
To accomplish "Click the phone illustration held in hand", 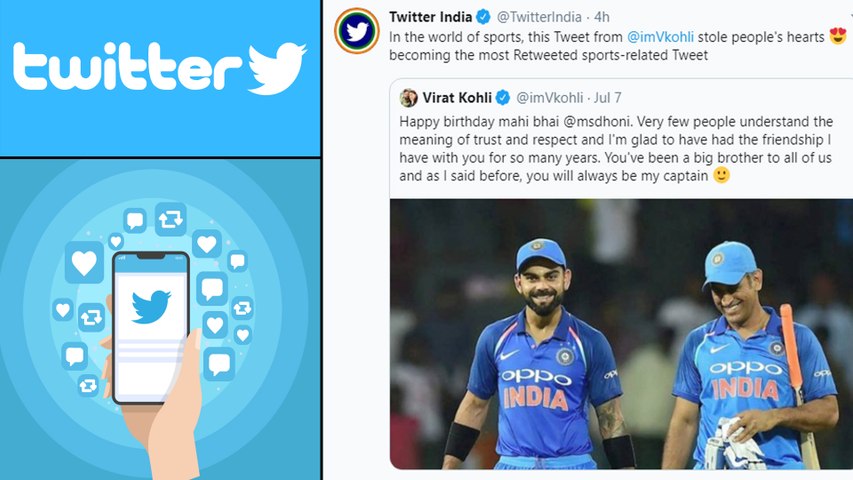I will (150, 327).
